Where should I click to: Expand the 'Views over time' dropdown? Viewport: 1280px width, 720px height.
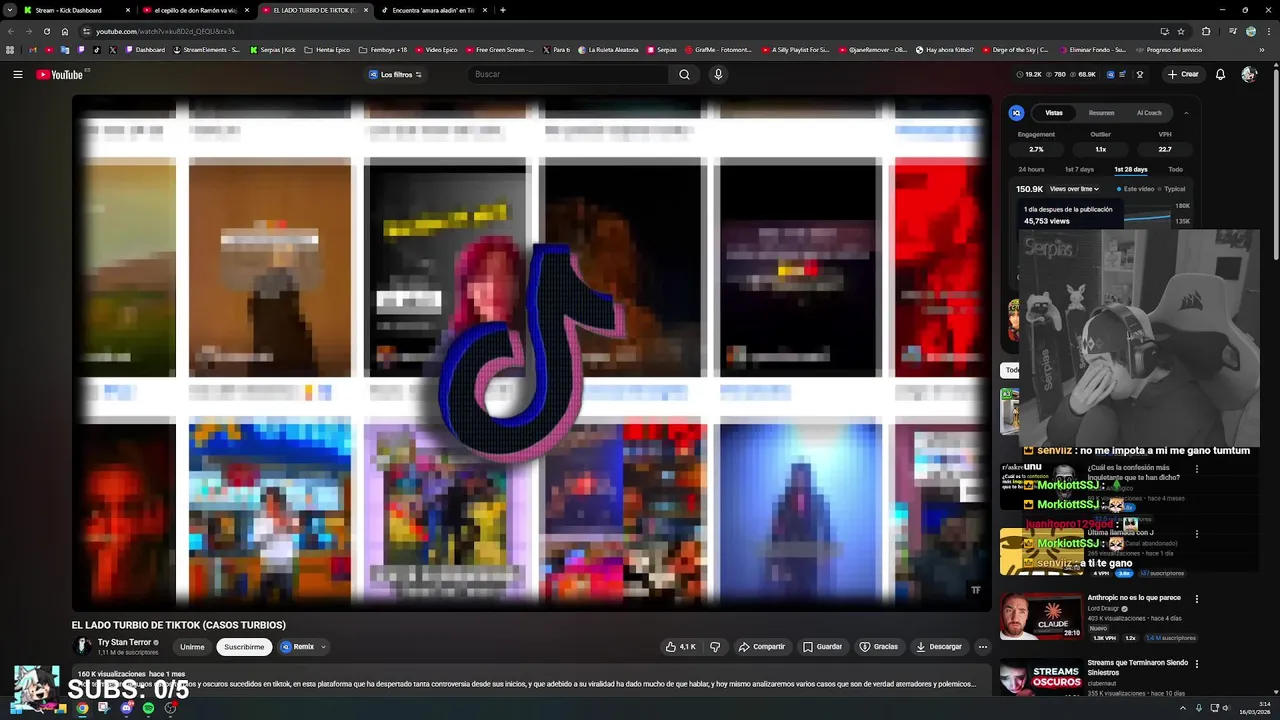click(x=1074, y=189)
